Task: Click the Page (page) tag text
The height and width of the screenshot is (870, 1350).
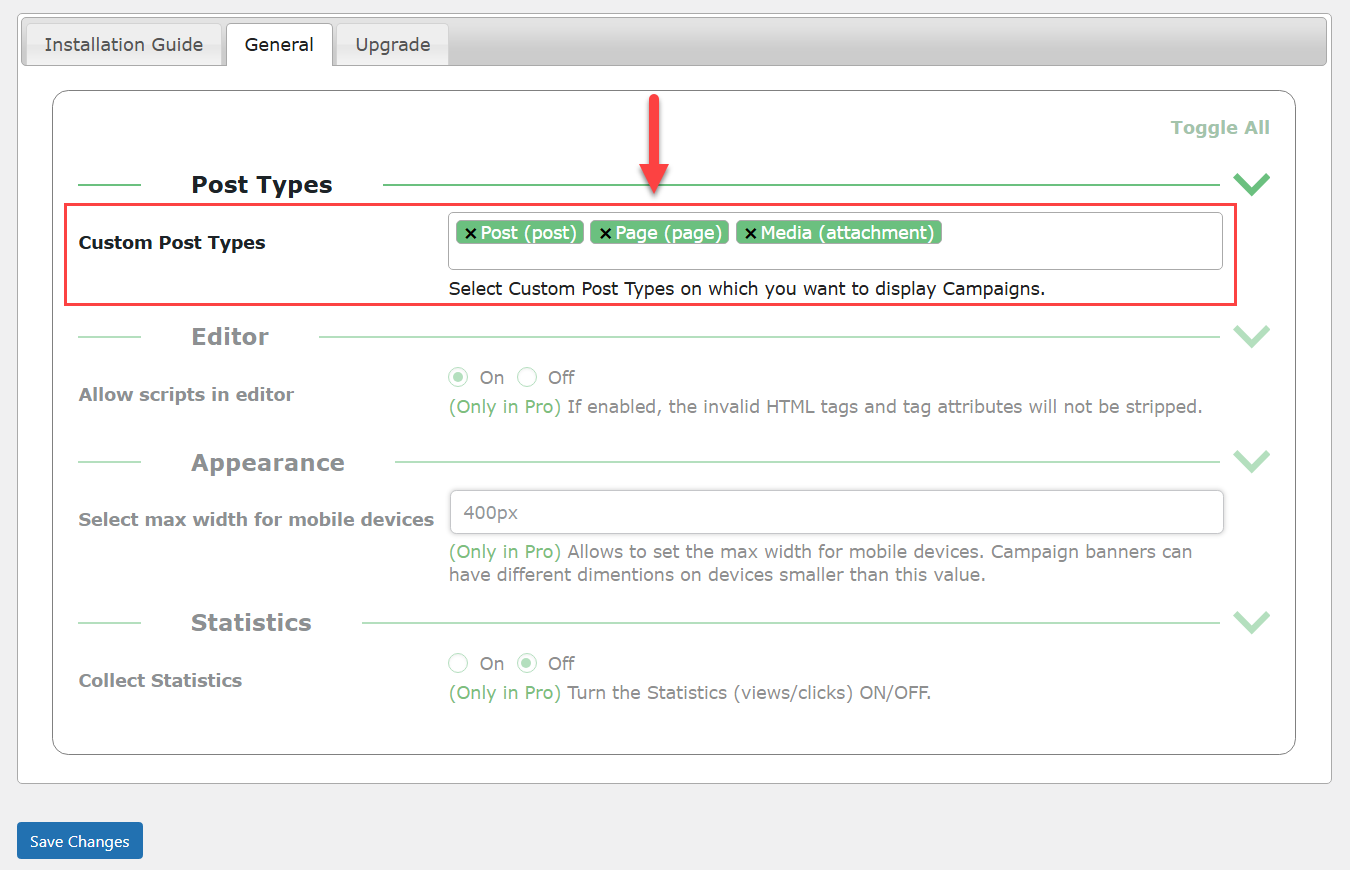Action: (668, 233)
